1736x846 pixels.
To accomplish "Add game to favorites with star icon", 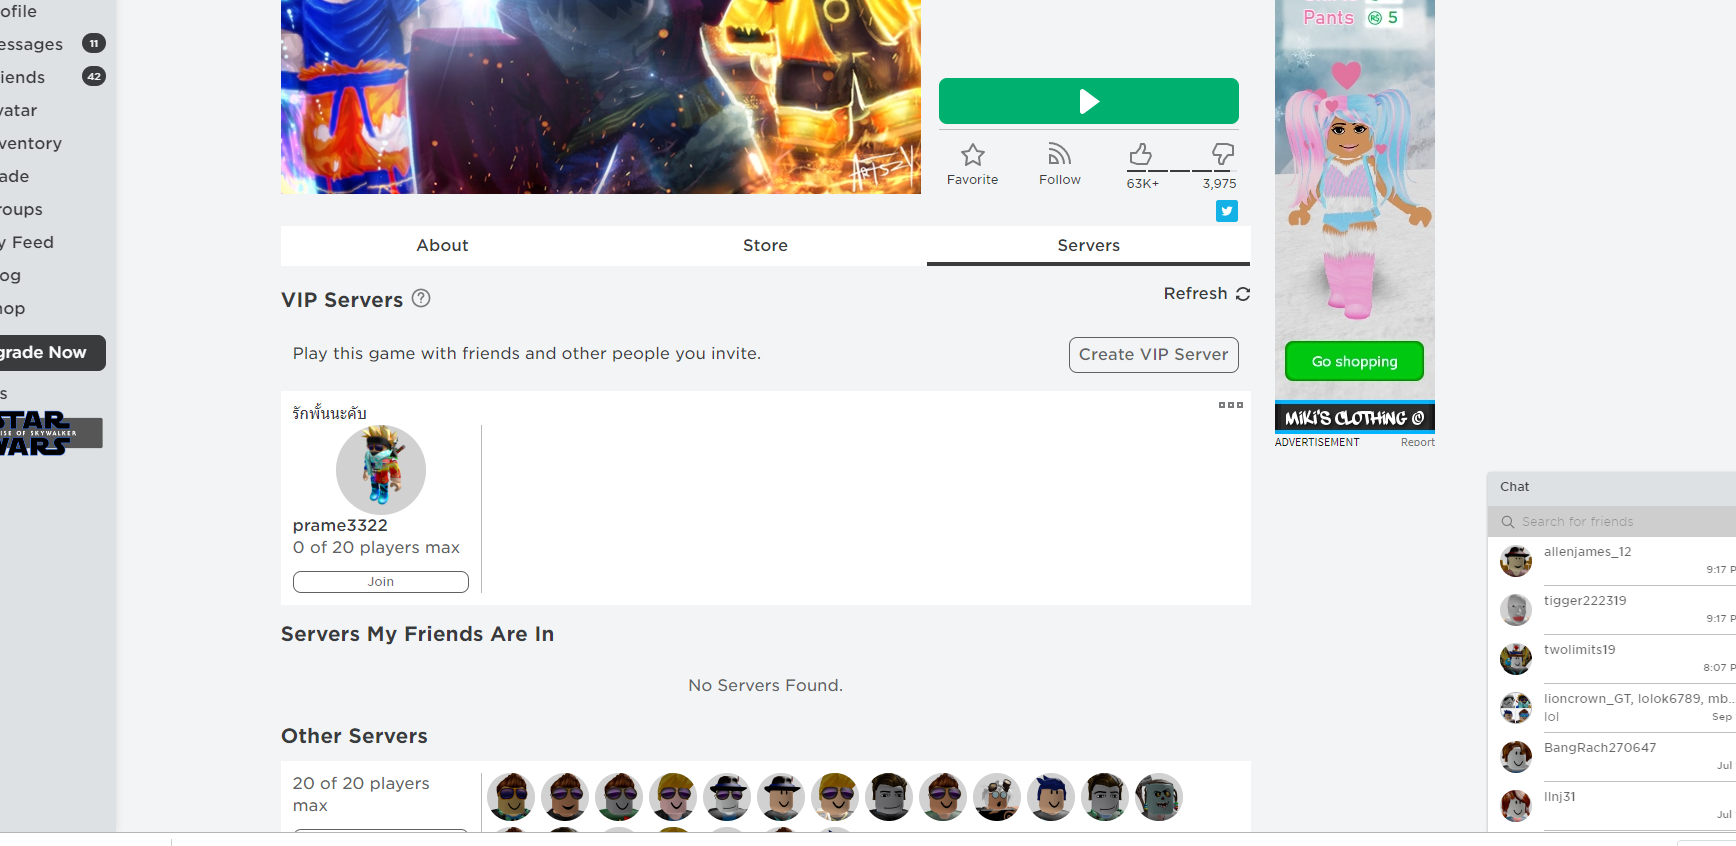I will pyautogui.click(x=972, y=155).
